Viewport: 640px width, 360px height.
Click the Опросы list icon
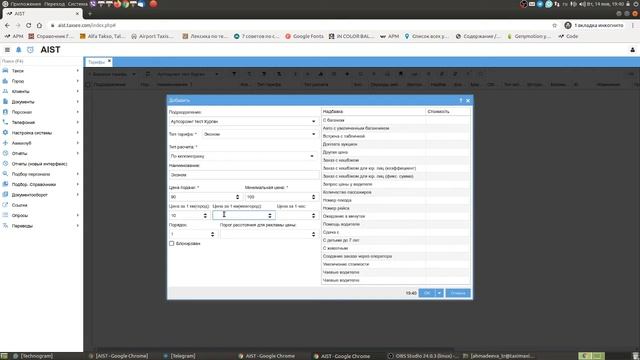[5, 215]
